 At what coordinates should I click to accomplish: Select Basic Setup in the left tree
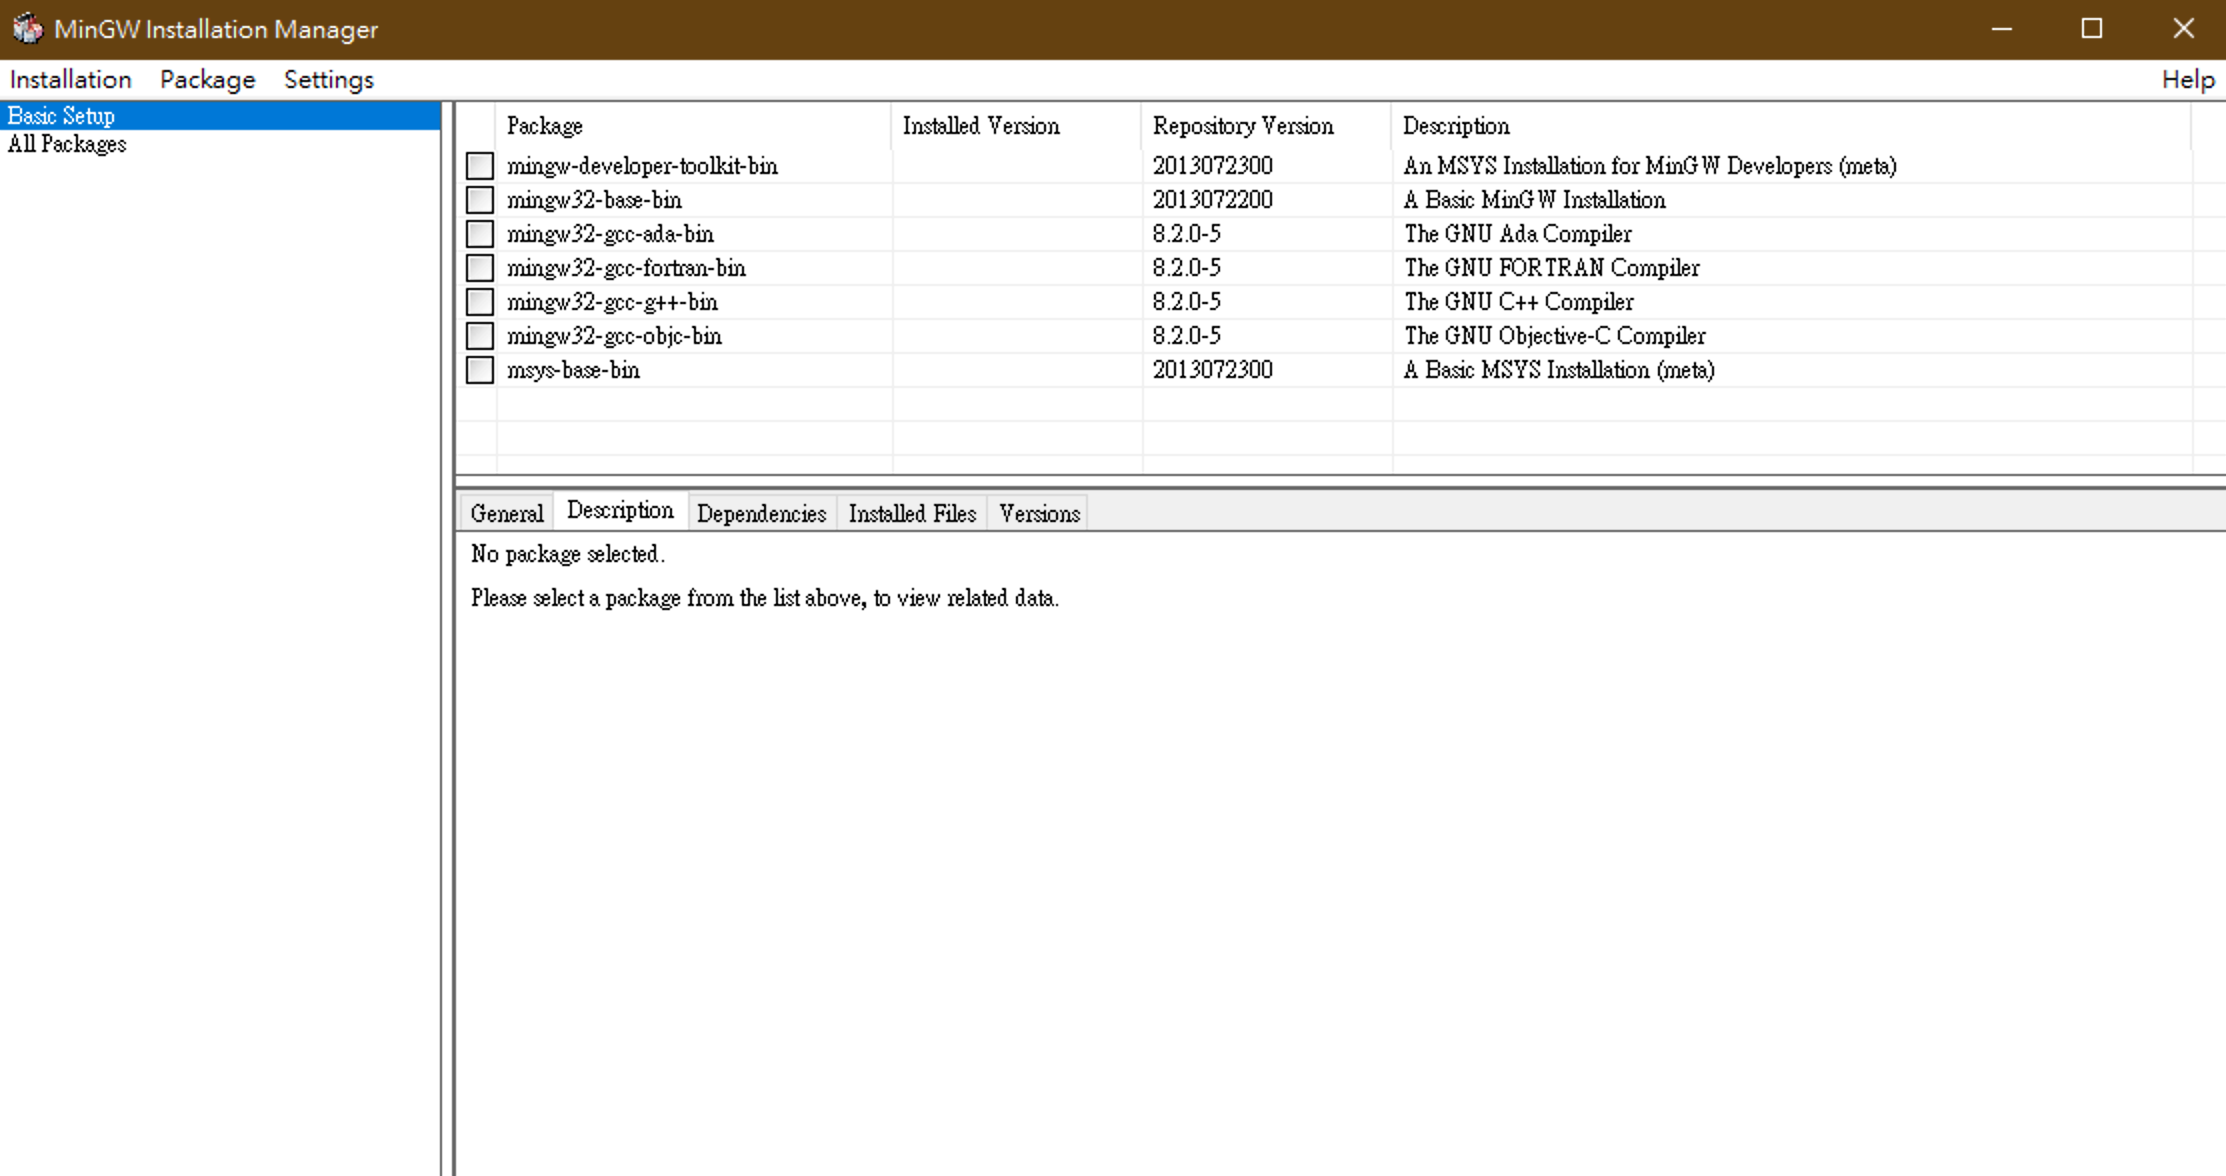(x=61, y=116)
